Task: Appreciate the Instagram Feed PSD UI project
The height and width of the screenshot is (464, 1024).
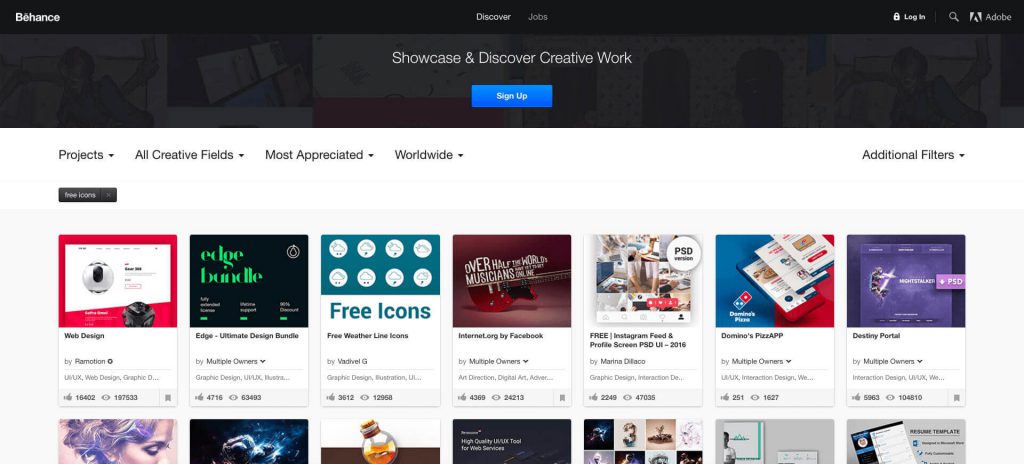Action: click(x=594, y=397)
